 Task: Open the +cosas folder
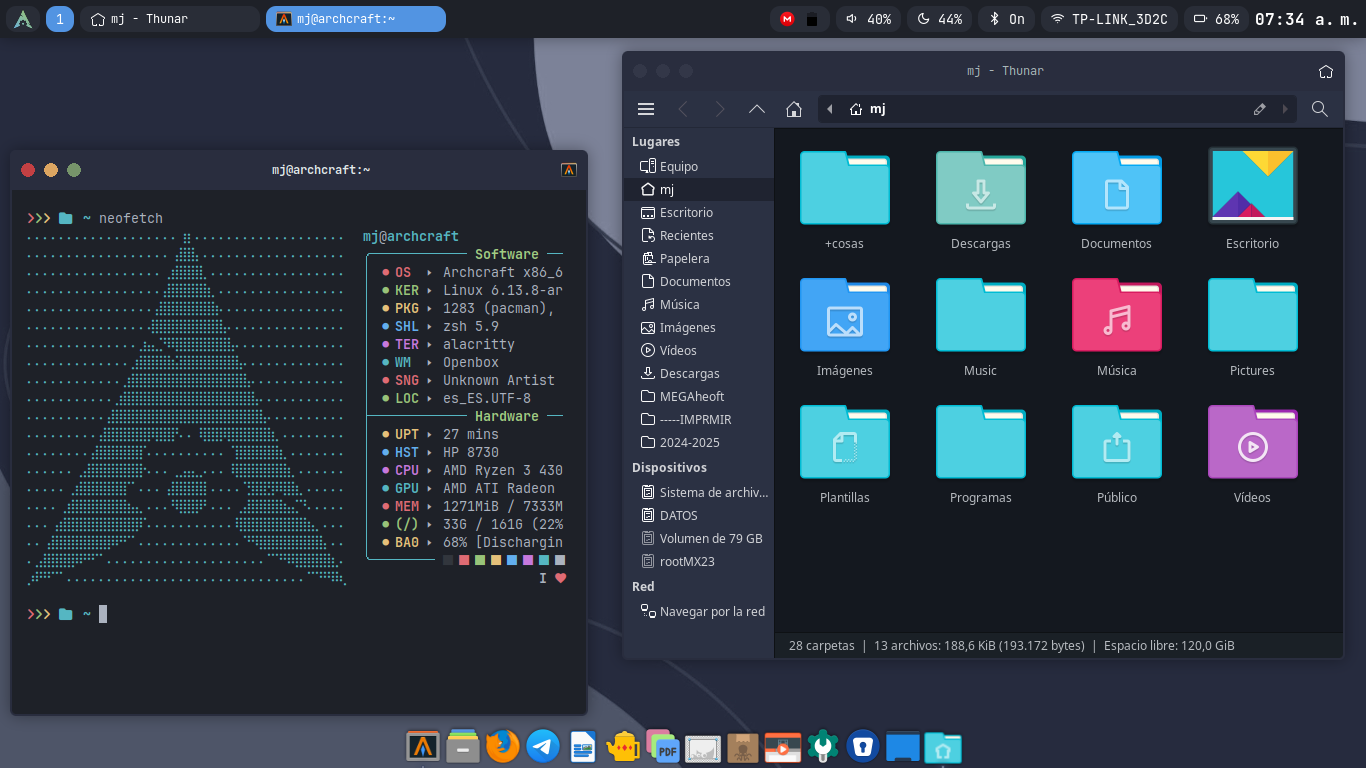pyautogui.click(x=844, y=188)
